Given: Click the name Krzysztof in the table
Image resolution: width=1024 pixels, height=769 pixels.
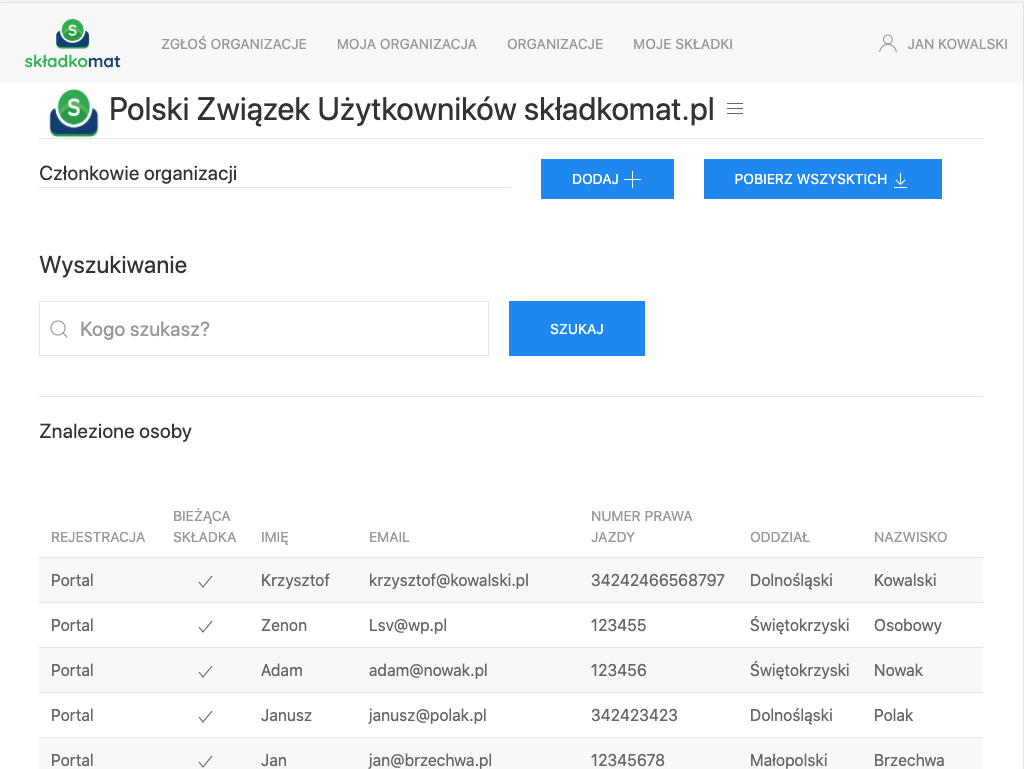Looking at the screenshot, I should (295, 580).
